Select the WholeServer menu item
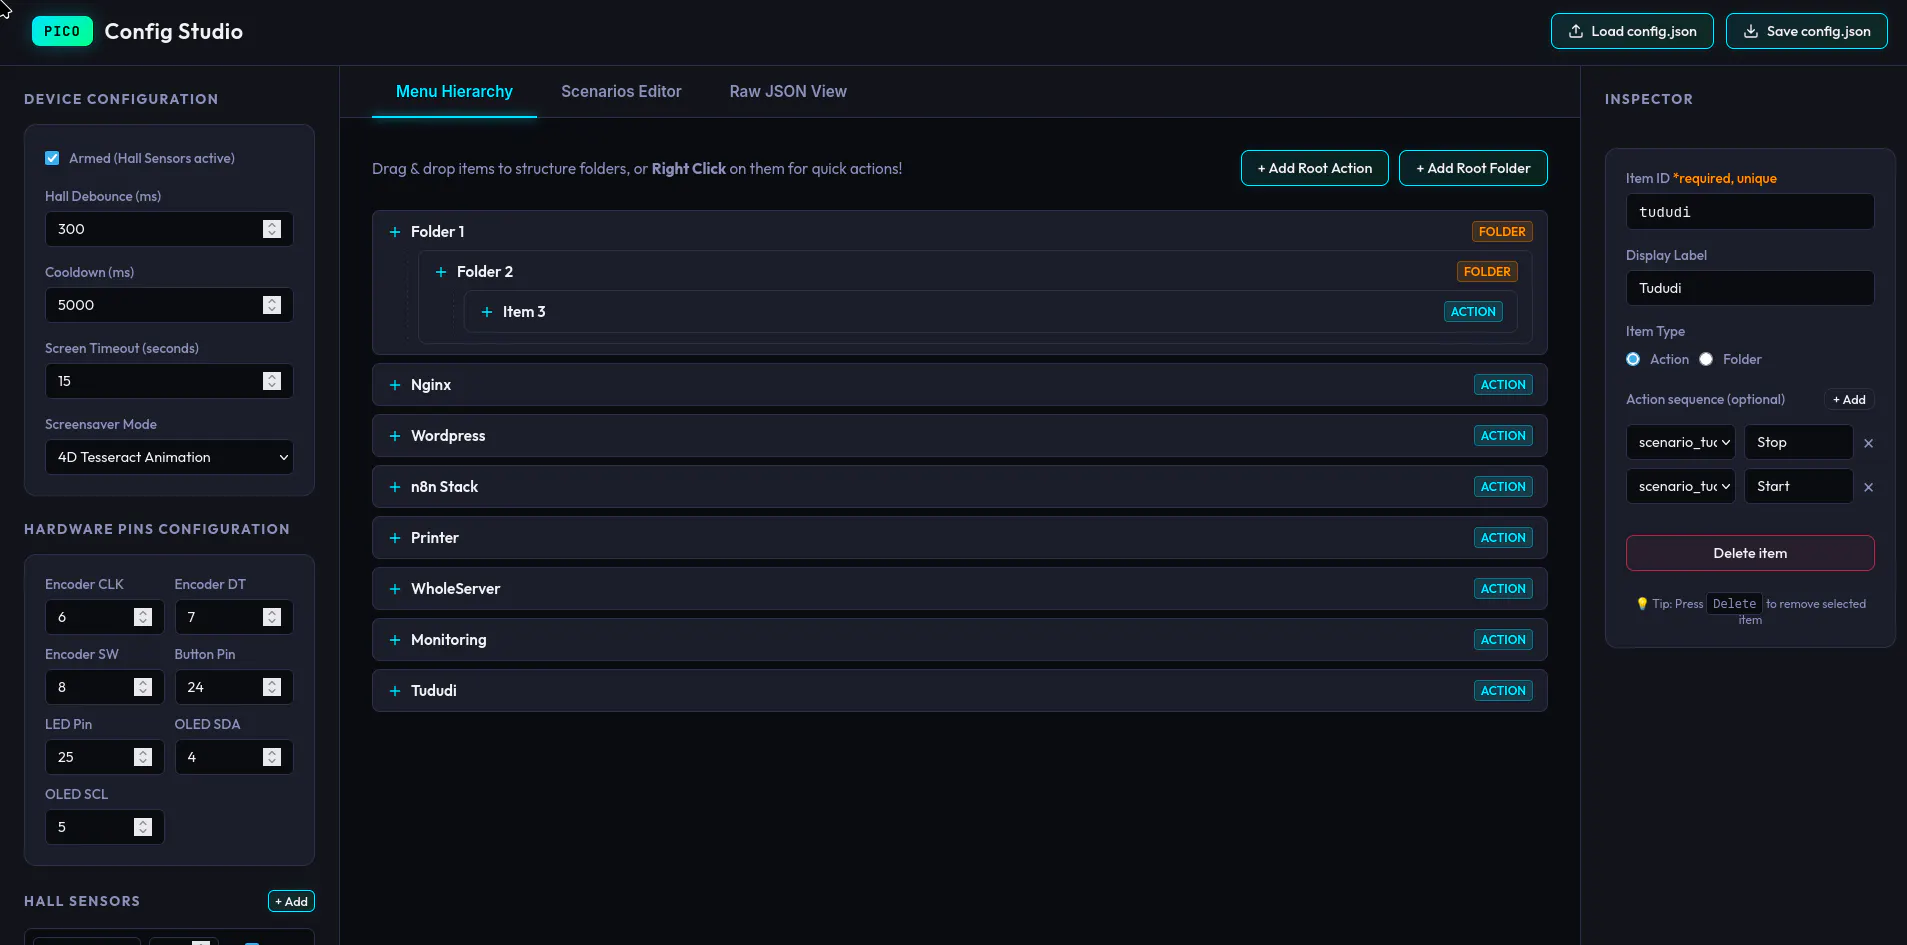1907x945 pixels. point(960,589)
